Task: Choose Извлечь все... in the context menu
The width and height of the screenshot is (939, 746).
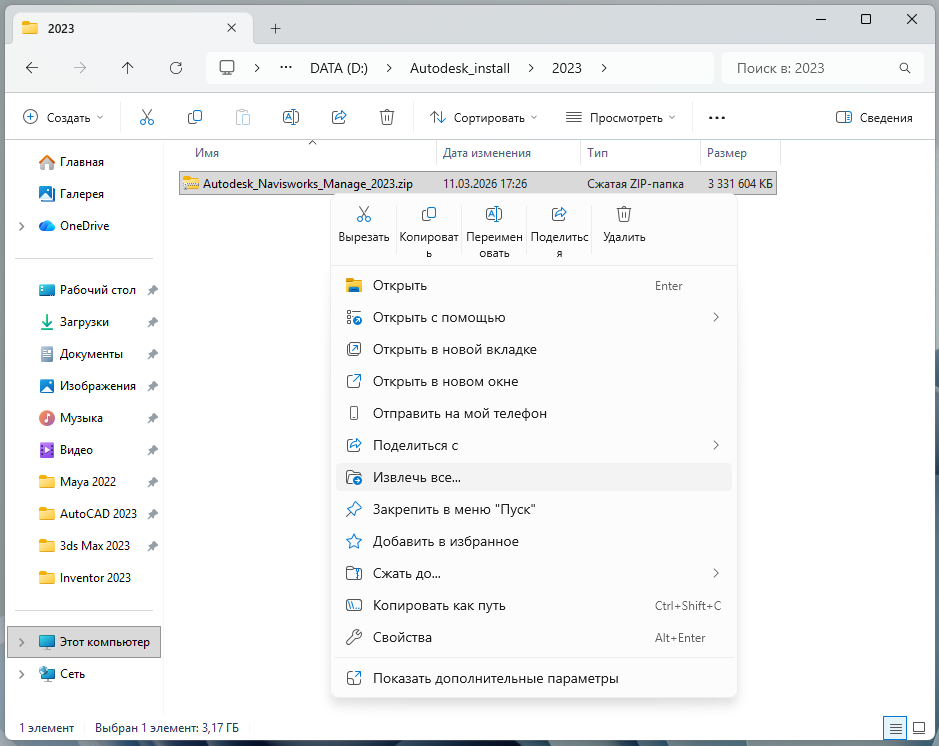Action: 534,478
